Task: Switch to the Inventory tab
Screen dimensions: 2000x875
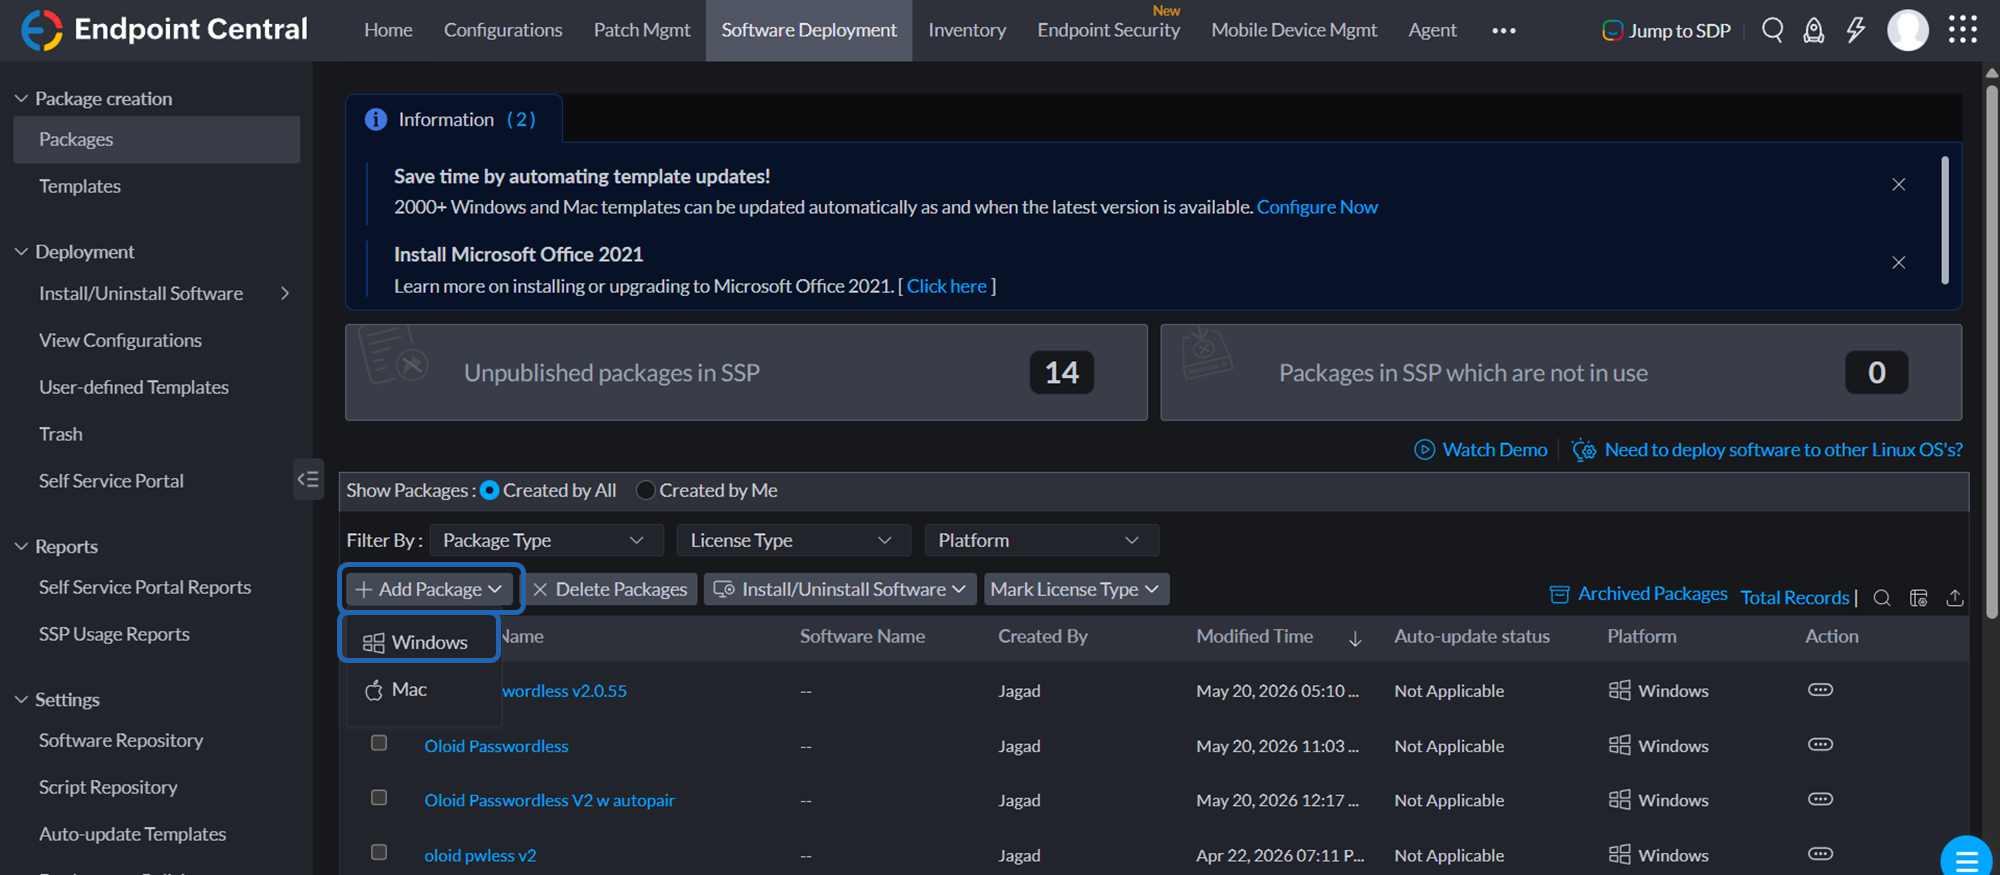Action: click(967, 30)
